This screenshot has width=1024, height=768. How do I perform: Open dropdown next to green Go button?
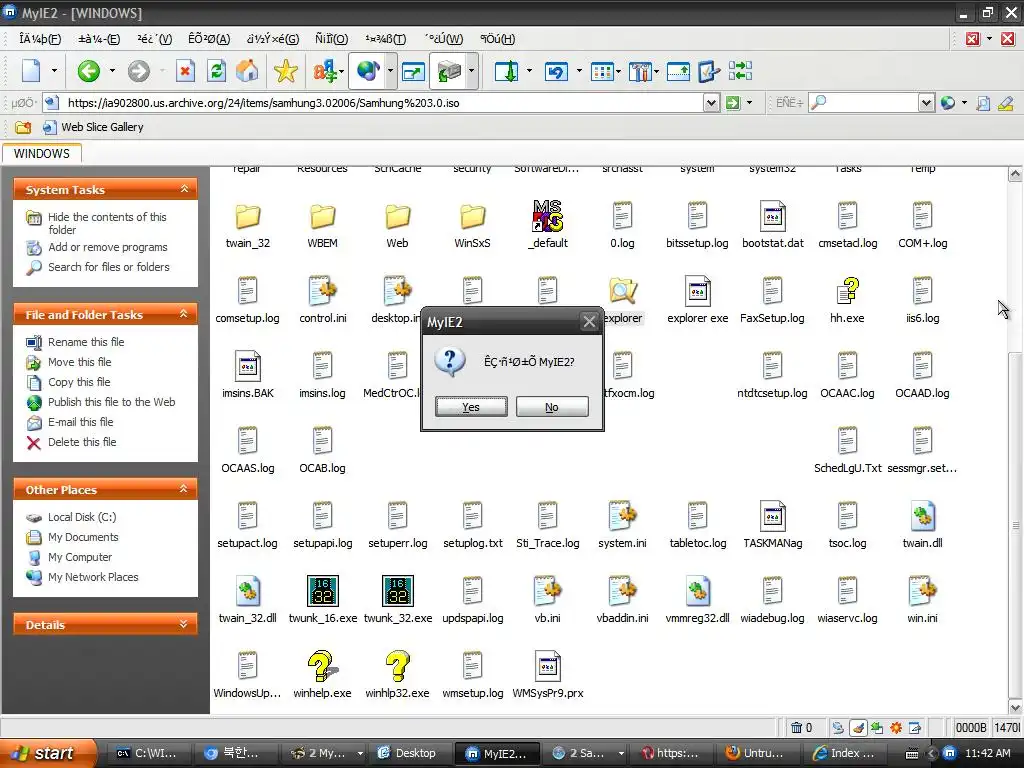pos(749,103)
